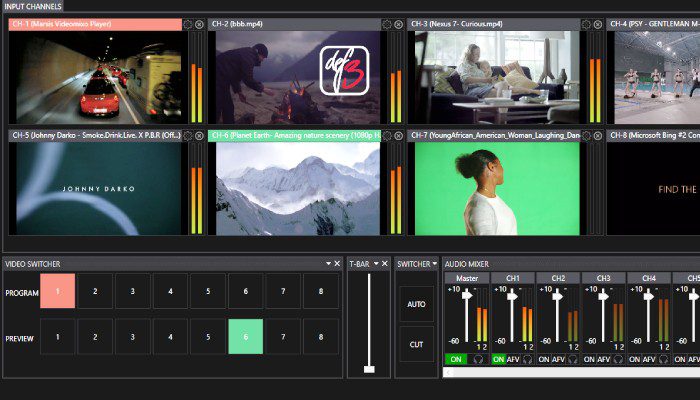700x400 pixels.
Task: Open settings gear for CH-5 Johnny Darko
Action: click(x=188, y=136)
